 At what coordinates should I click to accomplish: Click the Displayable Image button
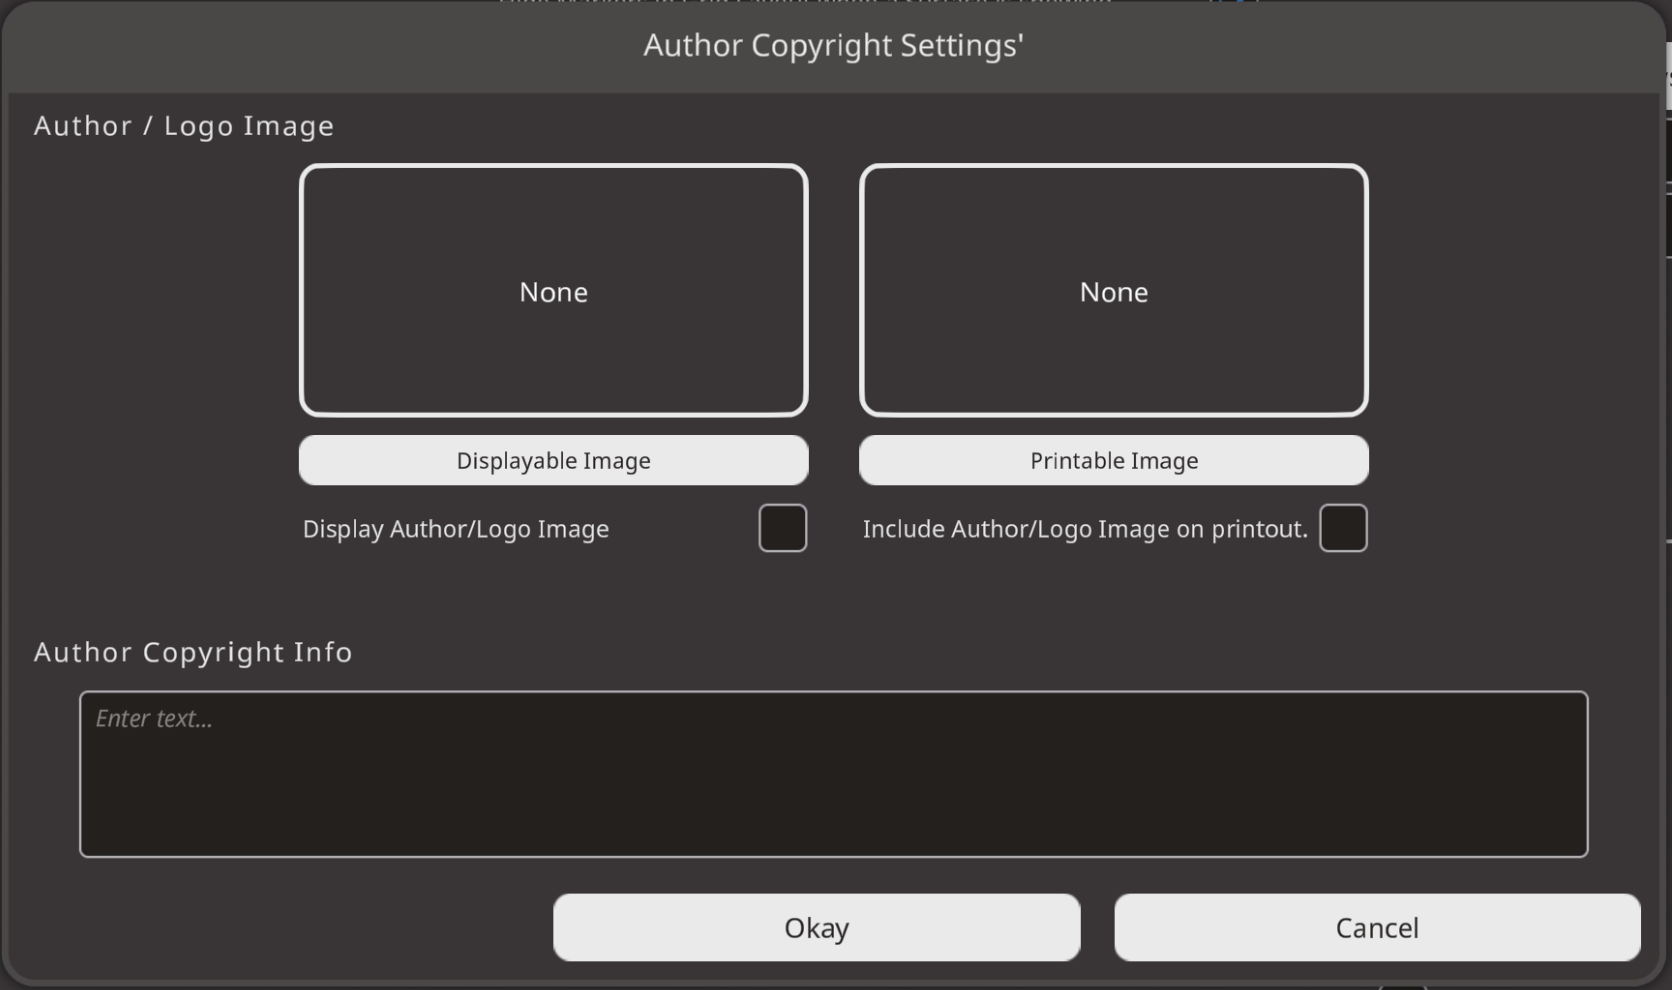(x=553, y=460)
